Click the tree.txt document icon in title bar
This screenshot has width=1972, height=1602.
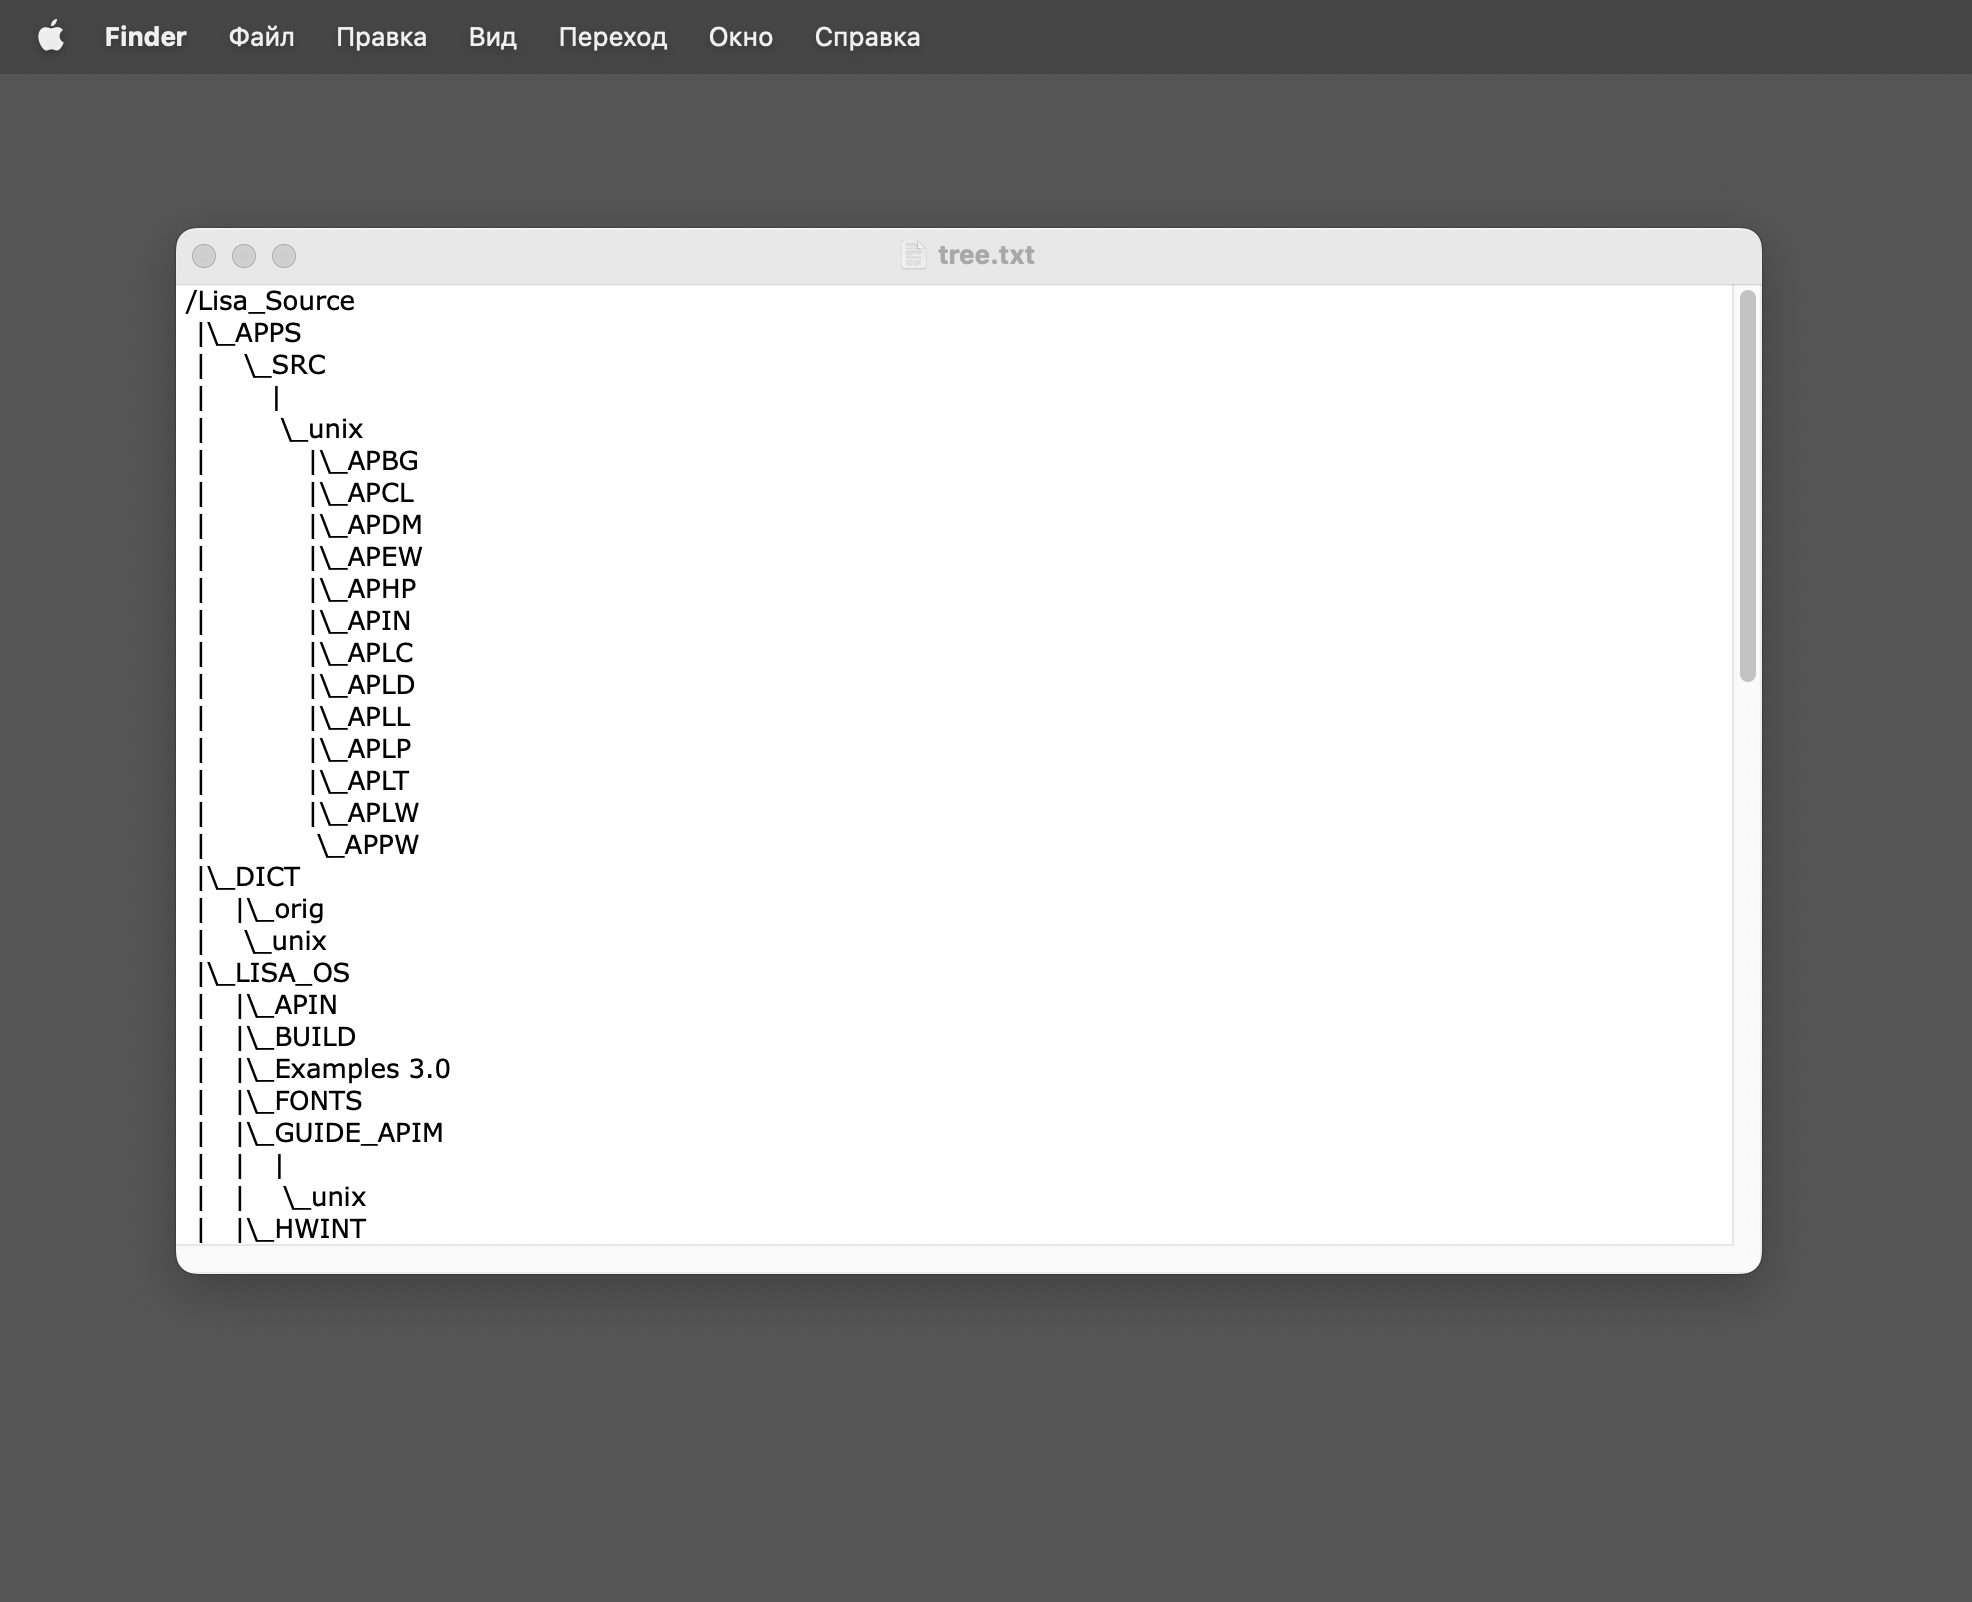913,255
